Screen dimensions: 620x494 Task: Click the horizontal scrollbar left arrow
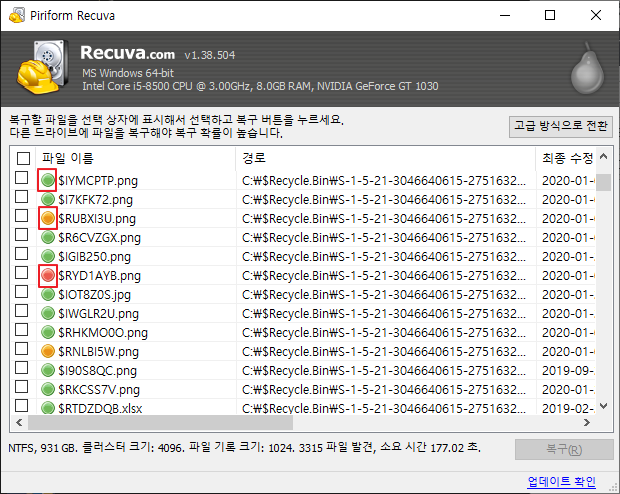(x=19, y=422)
